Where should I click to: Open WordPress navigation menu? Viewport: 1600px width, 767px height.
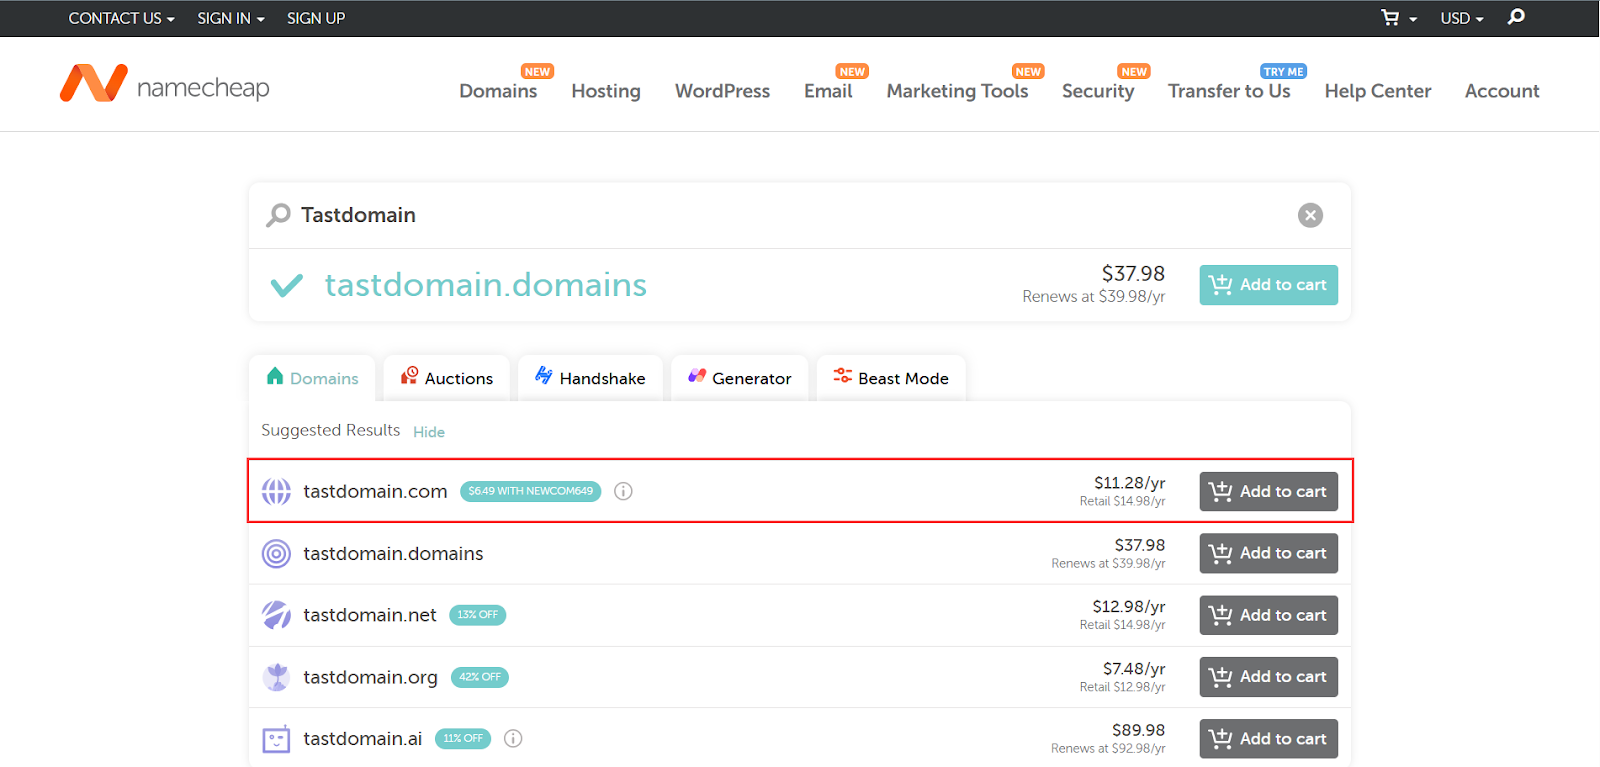(x=722, y=91)
